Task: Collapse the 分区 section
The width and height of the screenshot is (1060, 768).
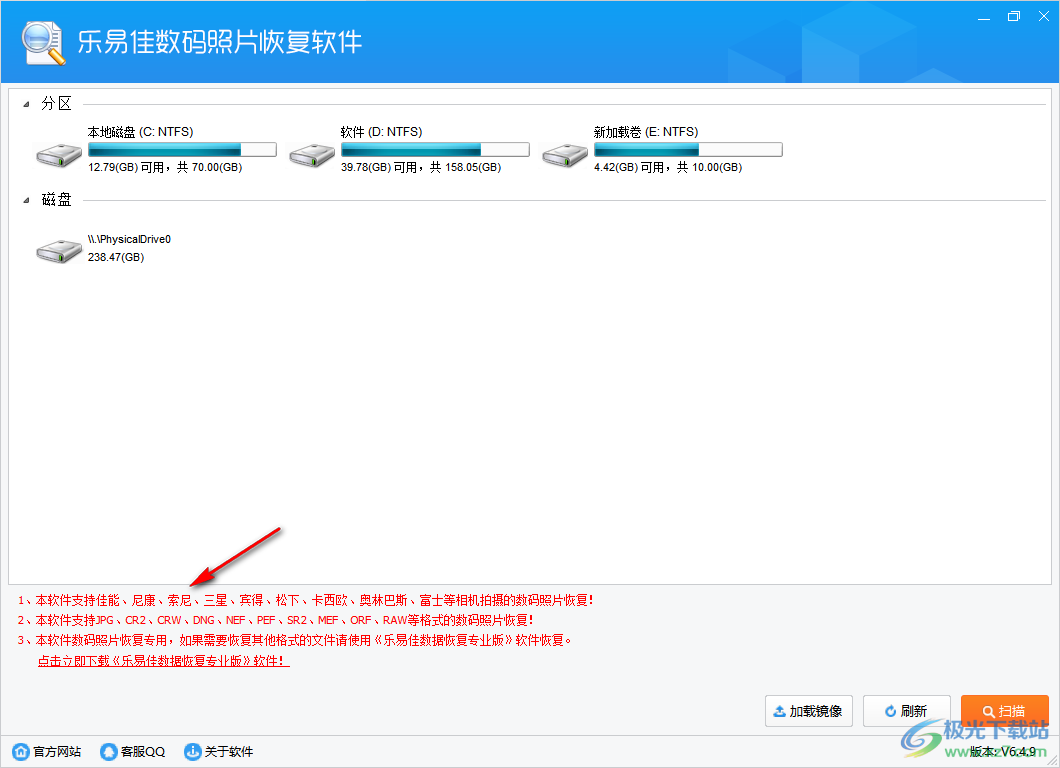Action: click(x=26, y=104)
